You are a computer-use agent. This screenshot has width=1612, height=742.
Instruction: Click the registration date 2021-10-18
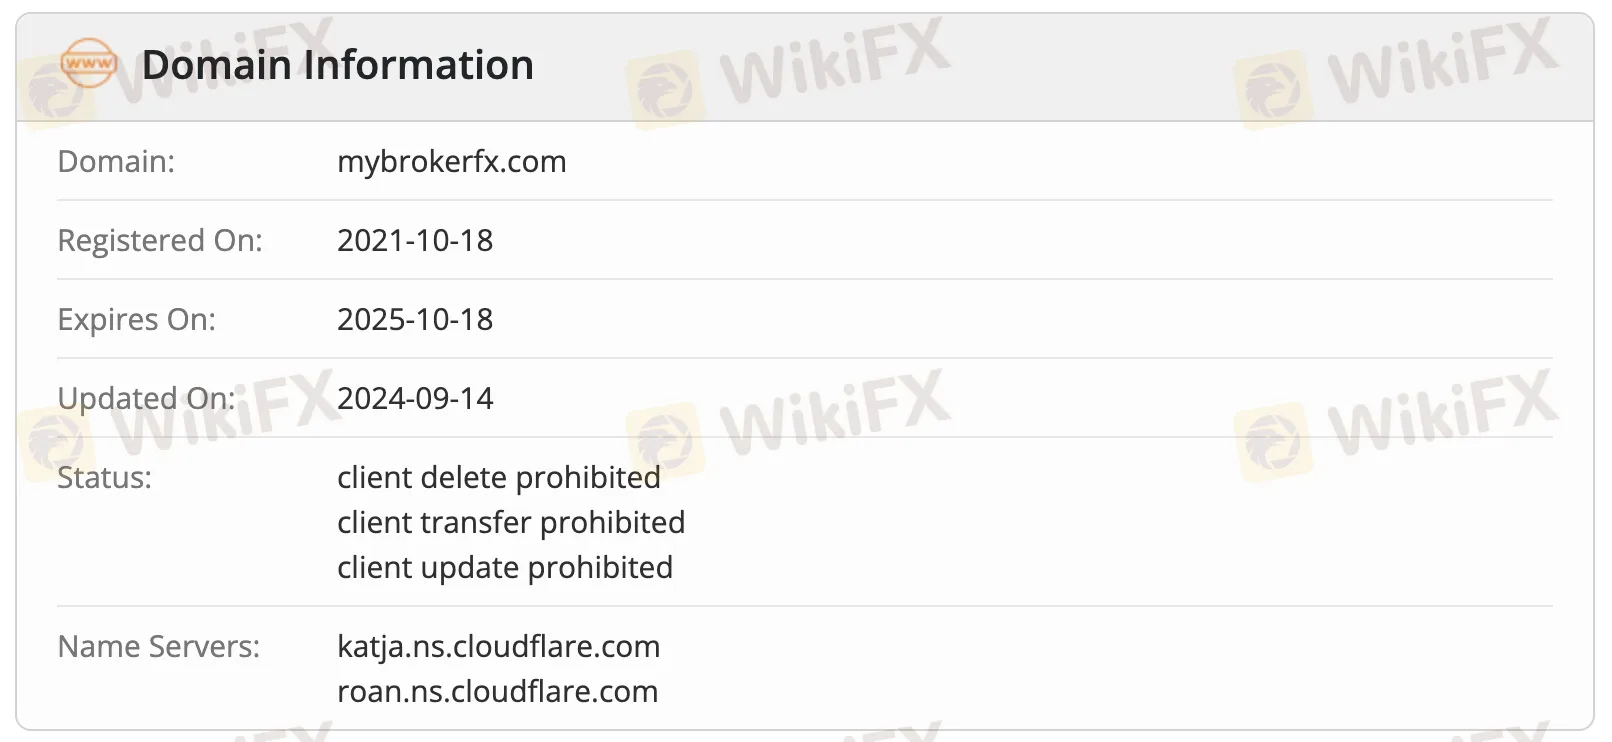(415, 240)
